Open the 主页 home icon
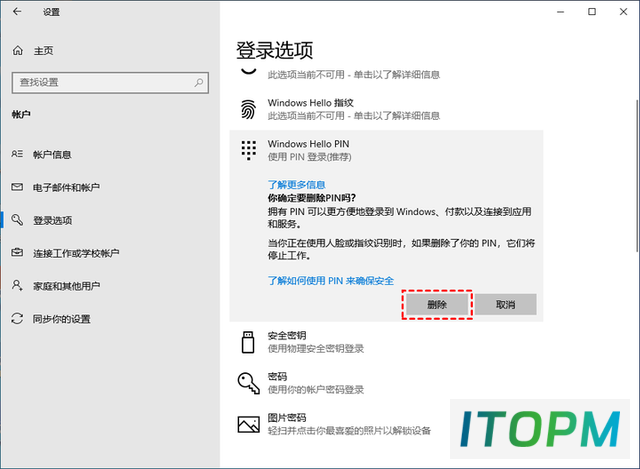640x469 pixels. 18,51
